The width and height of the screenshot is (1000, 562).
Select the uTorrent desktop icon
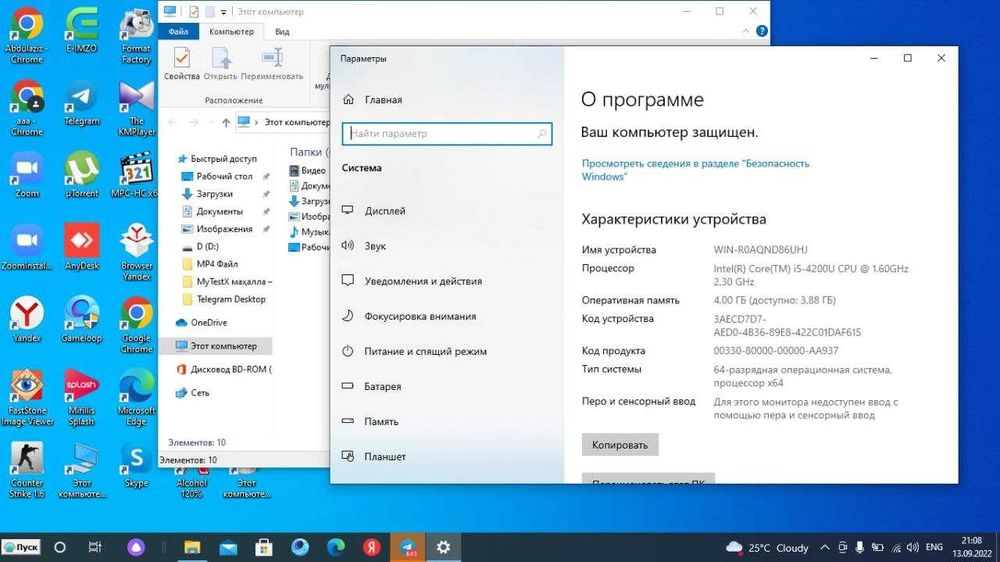[82, 175]
